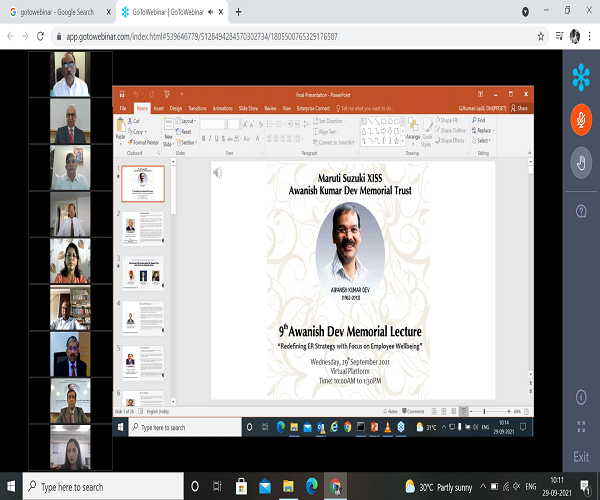Open Design ribbon tab in PowerPoint
Viewport: 600px width, 500px height.
click(x=176, y=109)
